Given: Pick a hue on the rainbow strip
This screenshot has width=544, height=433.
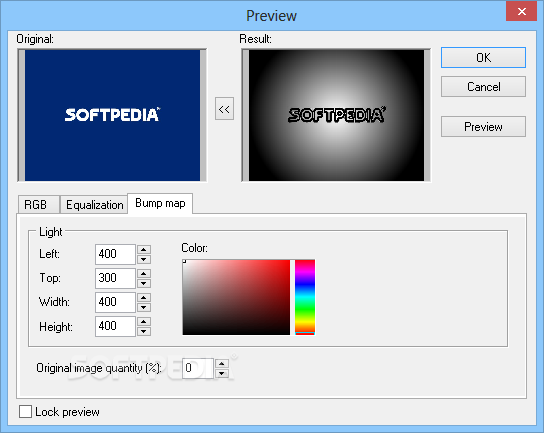Looking at the screenshot, I should [305, 297].
